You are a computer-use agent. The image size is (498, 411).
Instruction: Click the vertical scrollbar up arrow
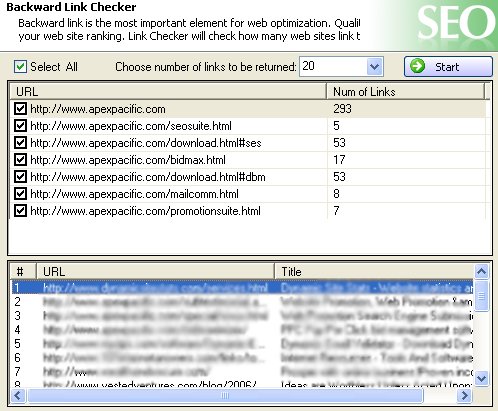point(481,272)
